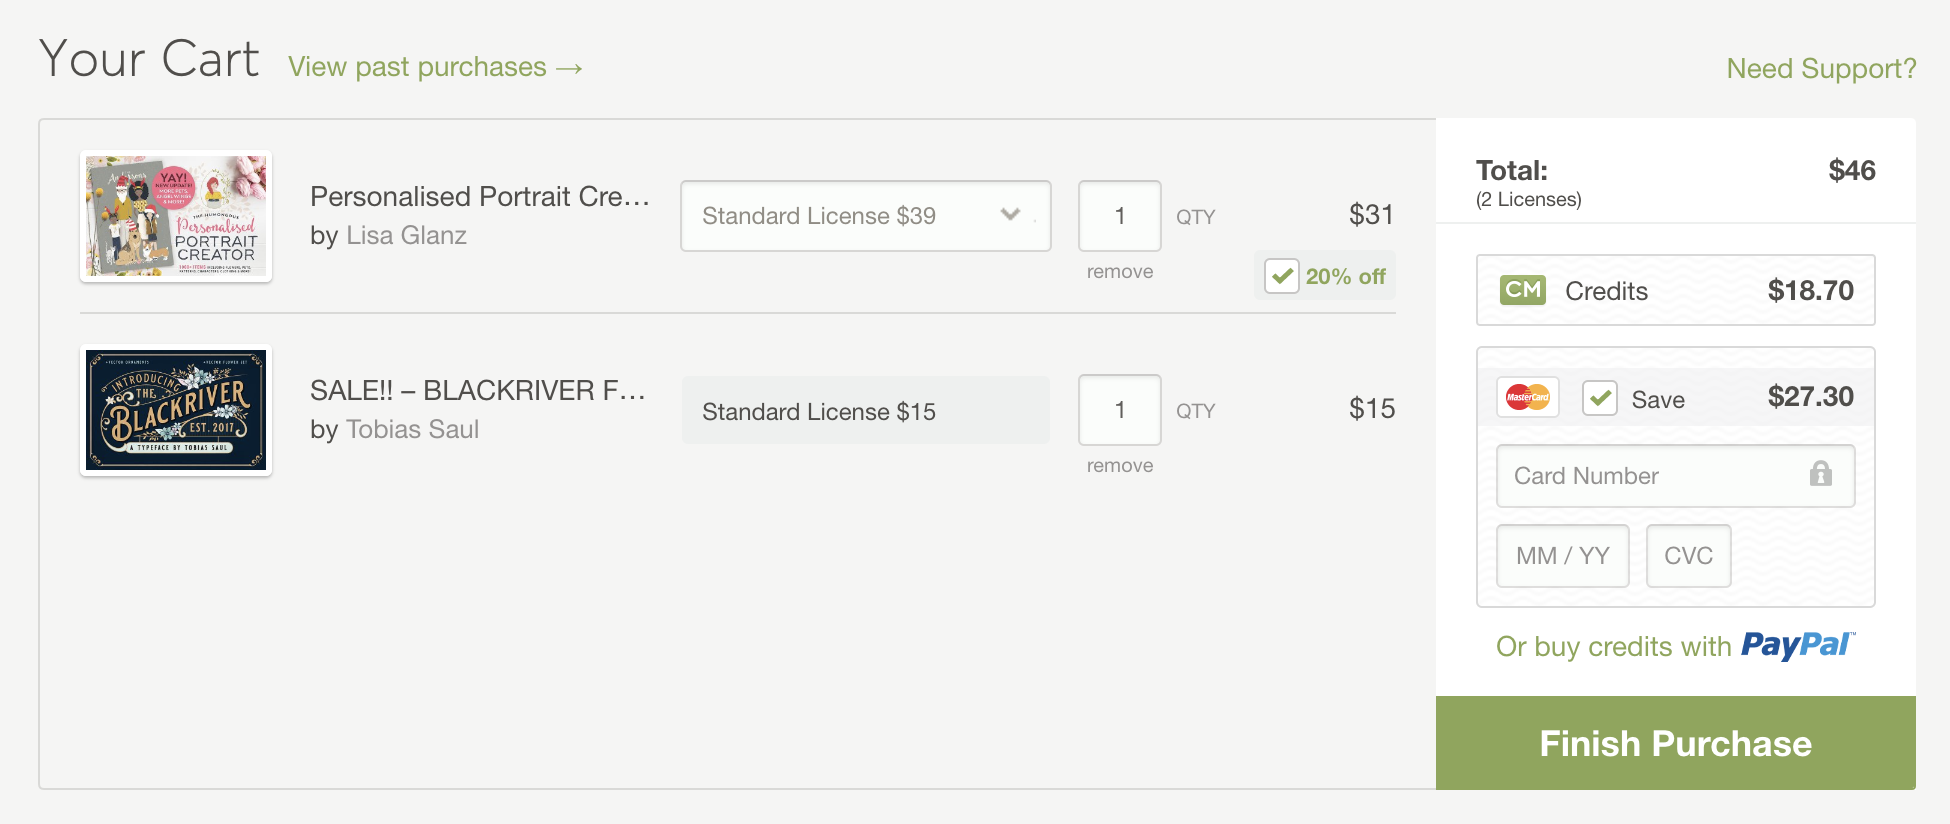1950x824 pixels.
Task: Click Need Support? in the top corner
Action: pos(1820,67)
